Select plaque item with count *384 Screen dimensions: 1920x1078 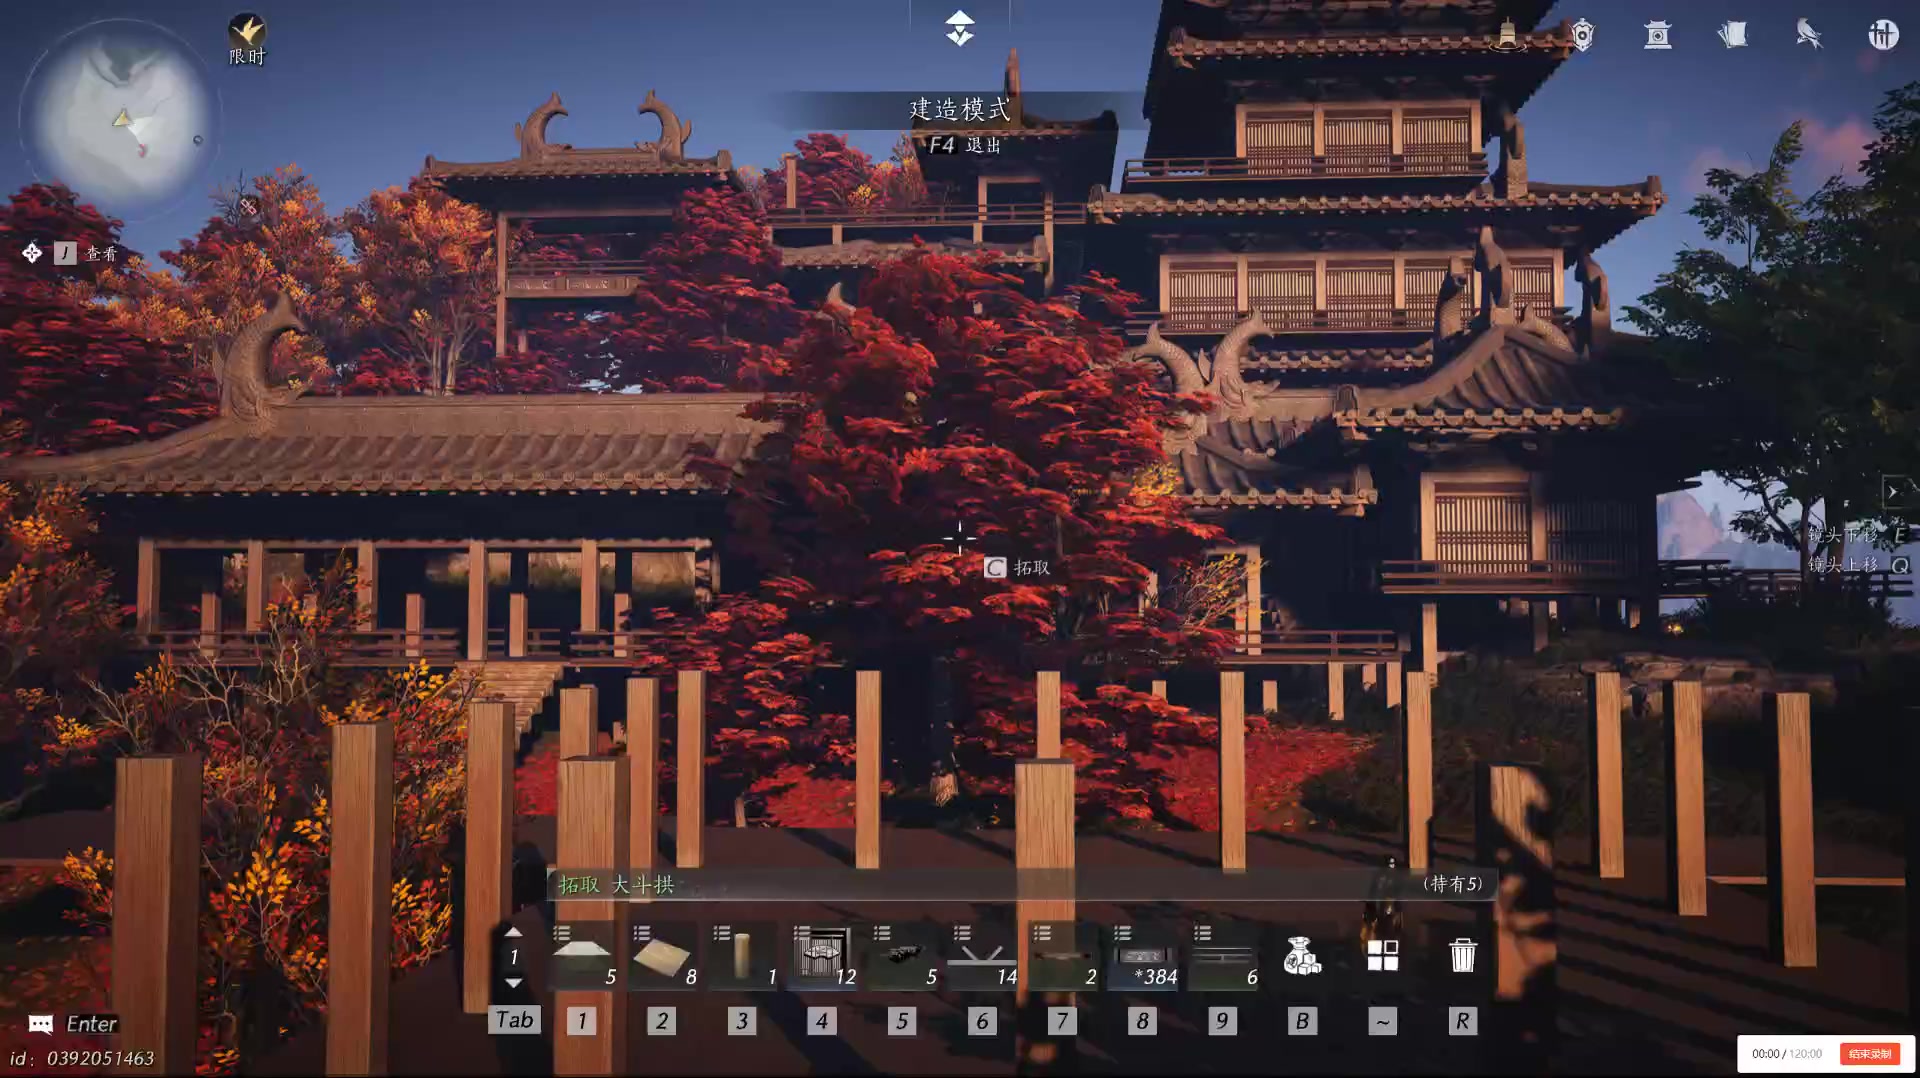(x=1143, y=956)
